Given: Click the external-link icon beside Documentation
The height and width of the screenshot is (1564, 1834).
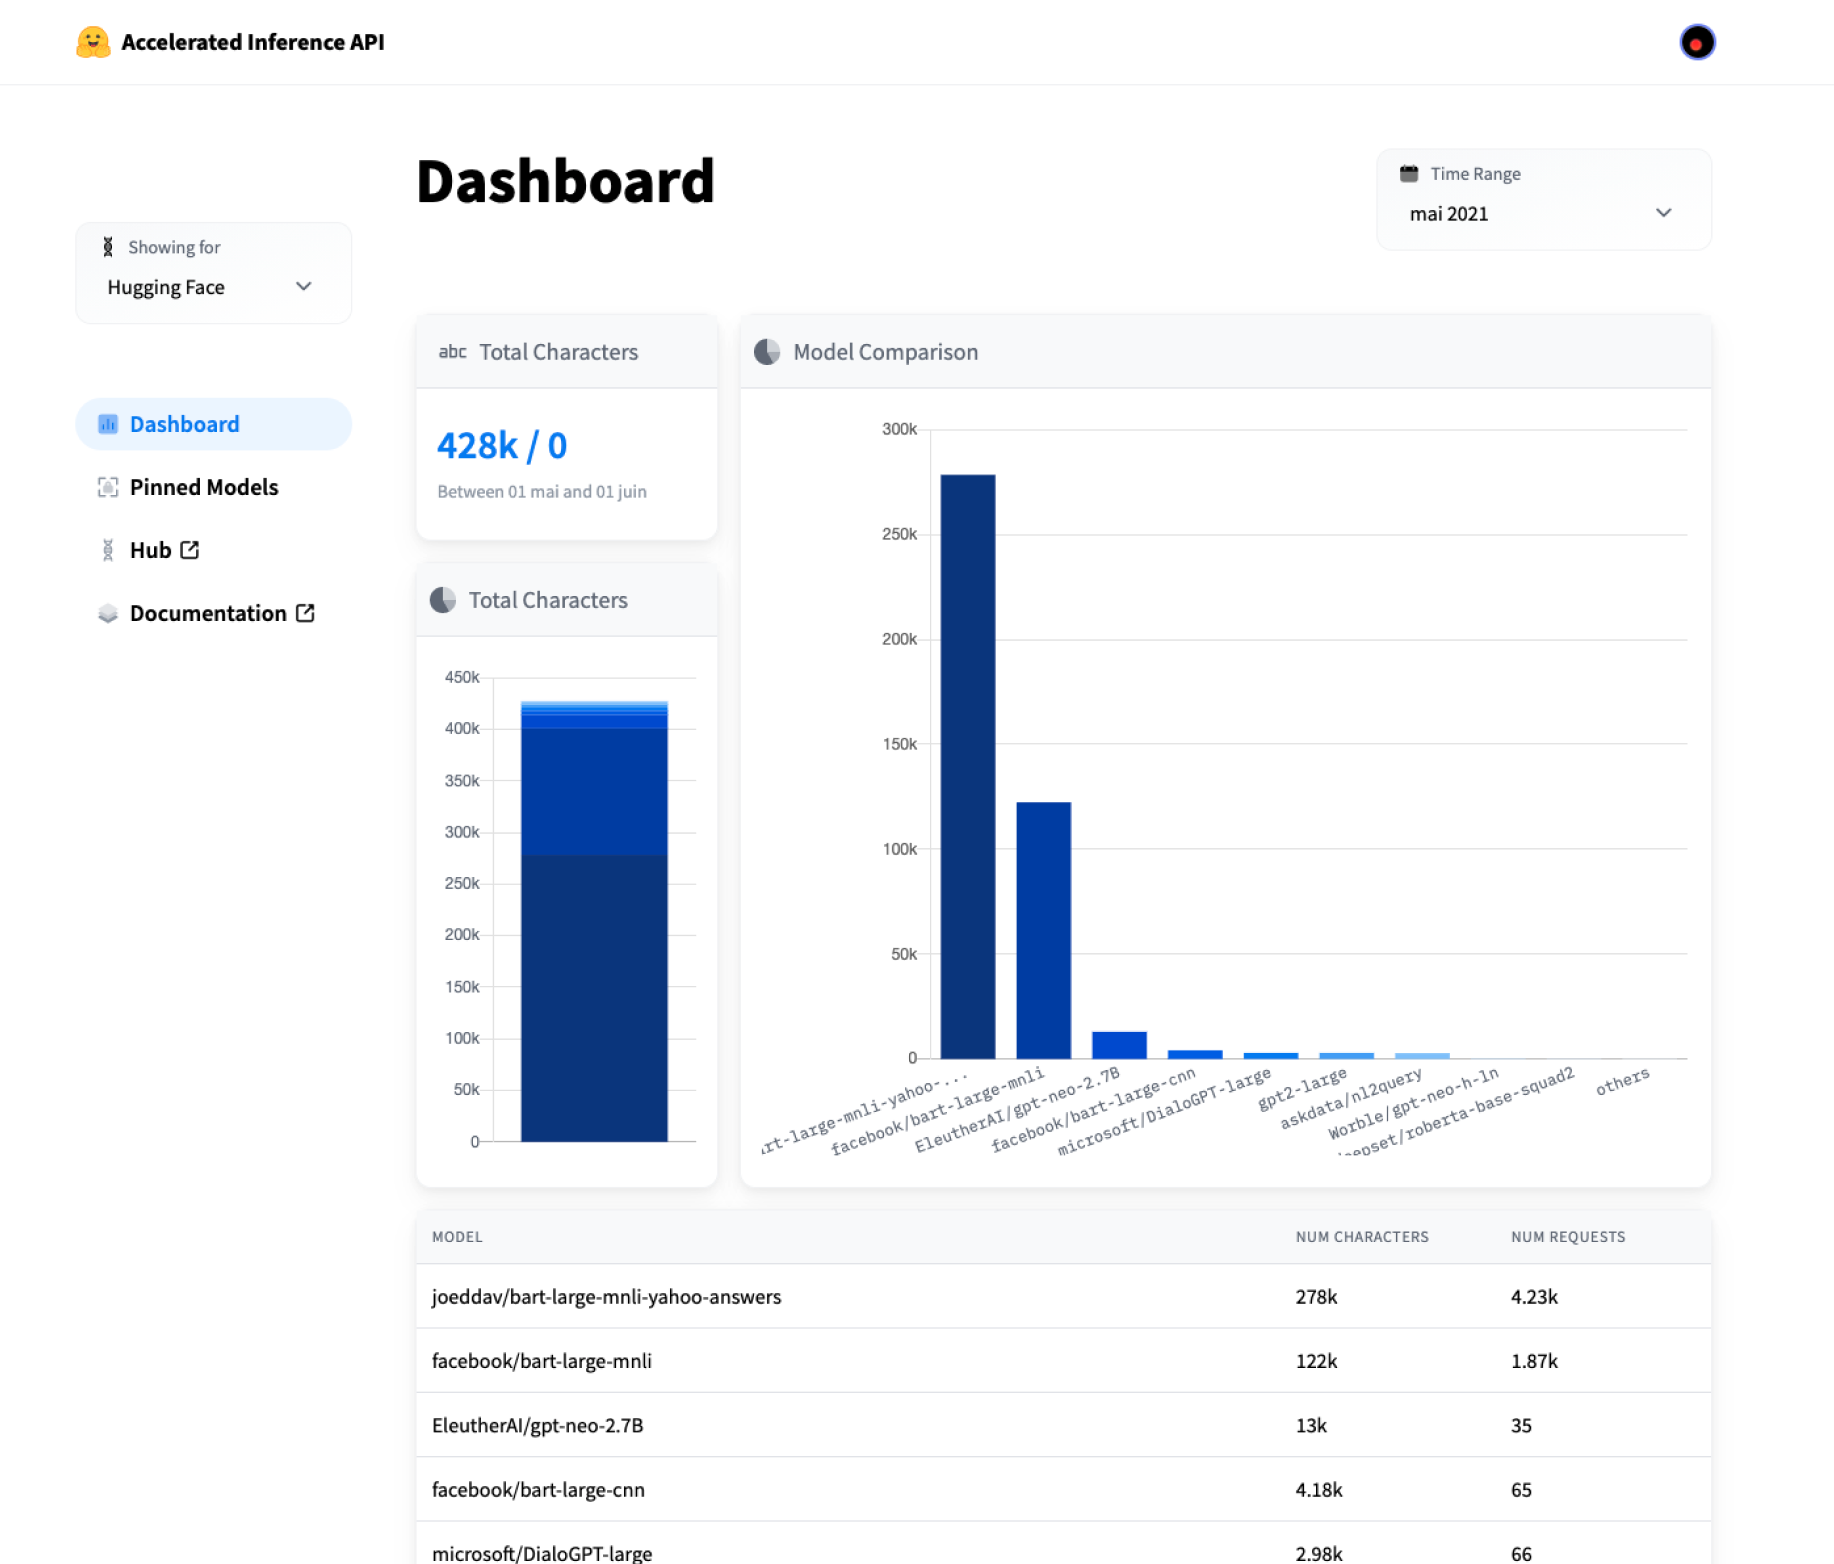Looking at the screenshot, I should (306, 613).
